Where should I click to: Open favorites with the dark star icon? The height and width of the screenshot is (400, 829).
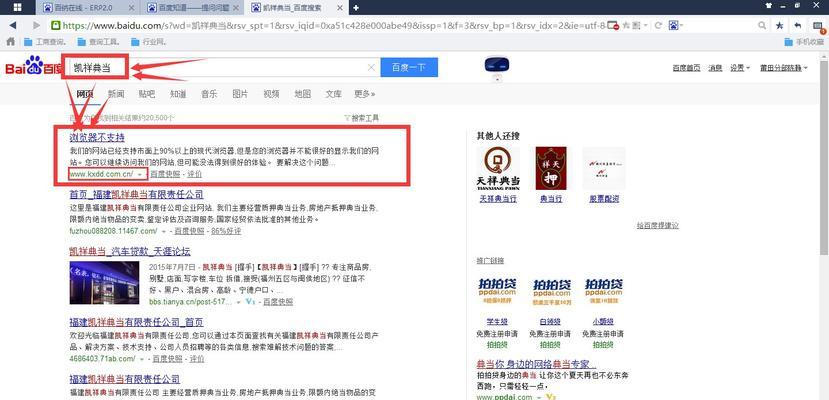point(780,25)
